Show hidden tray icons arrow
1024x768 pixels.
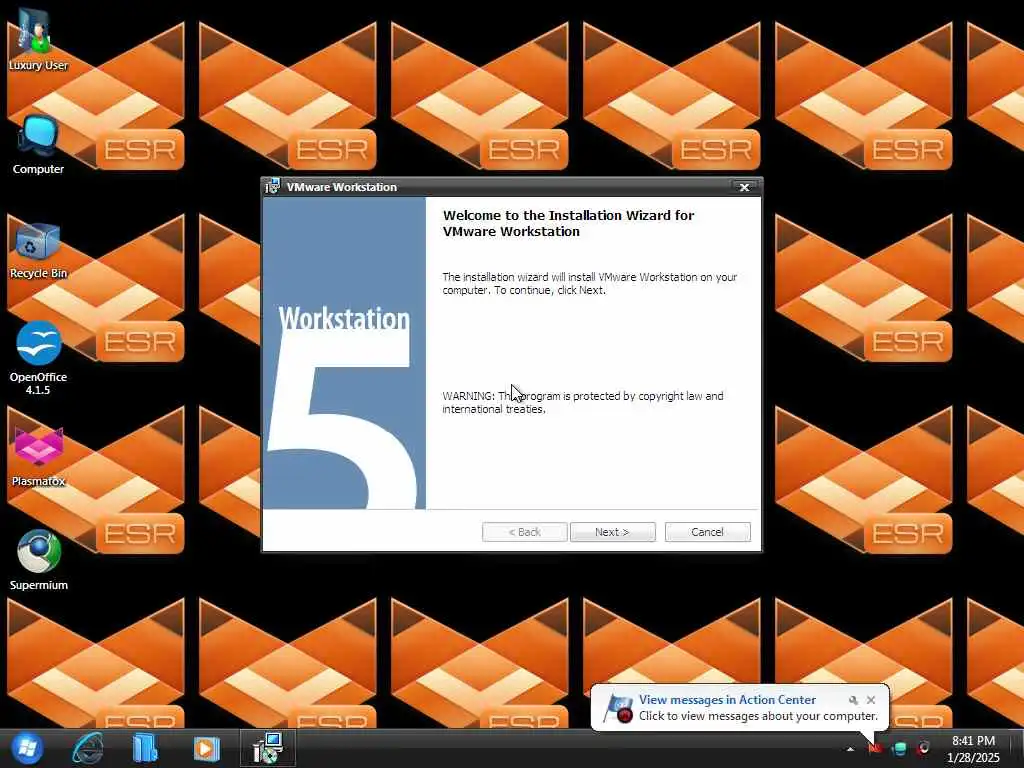850,749
